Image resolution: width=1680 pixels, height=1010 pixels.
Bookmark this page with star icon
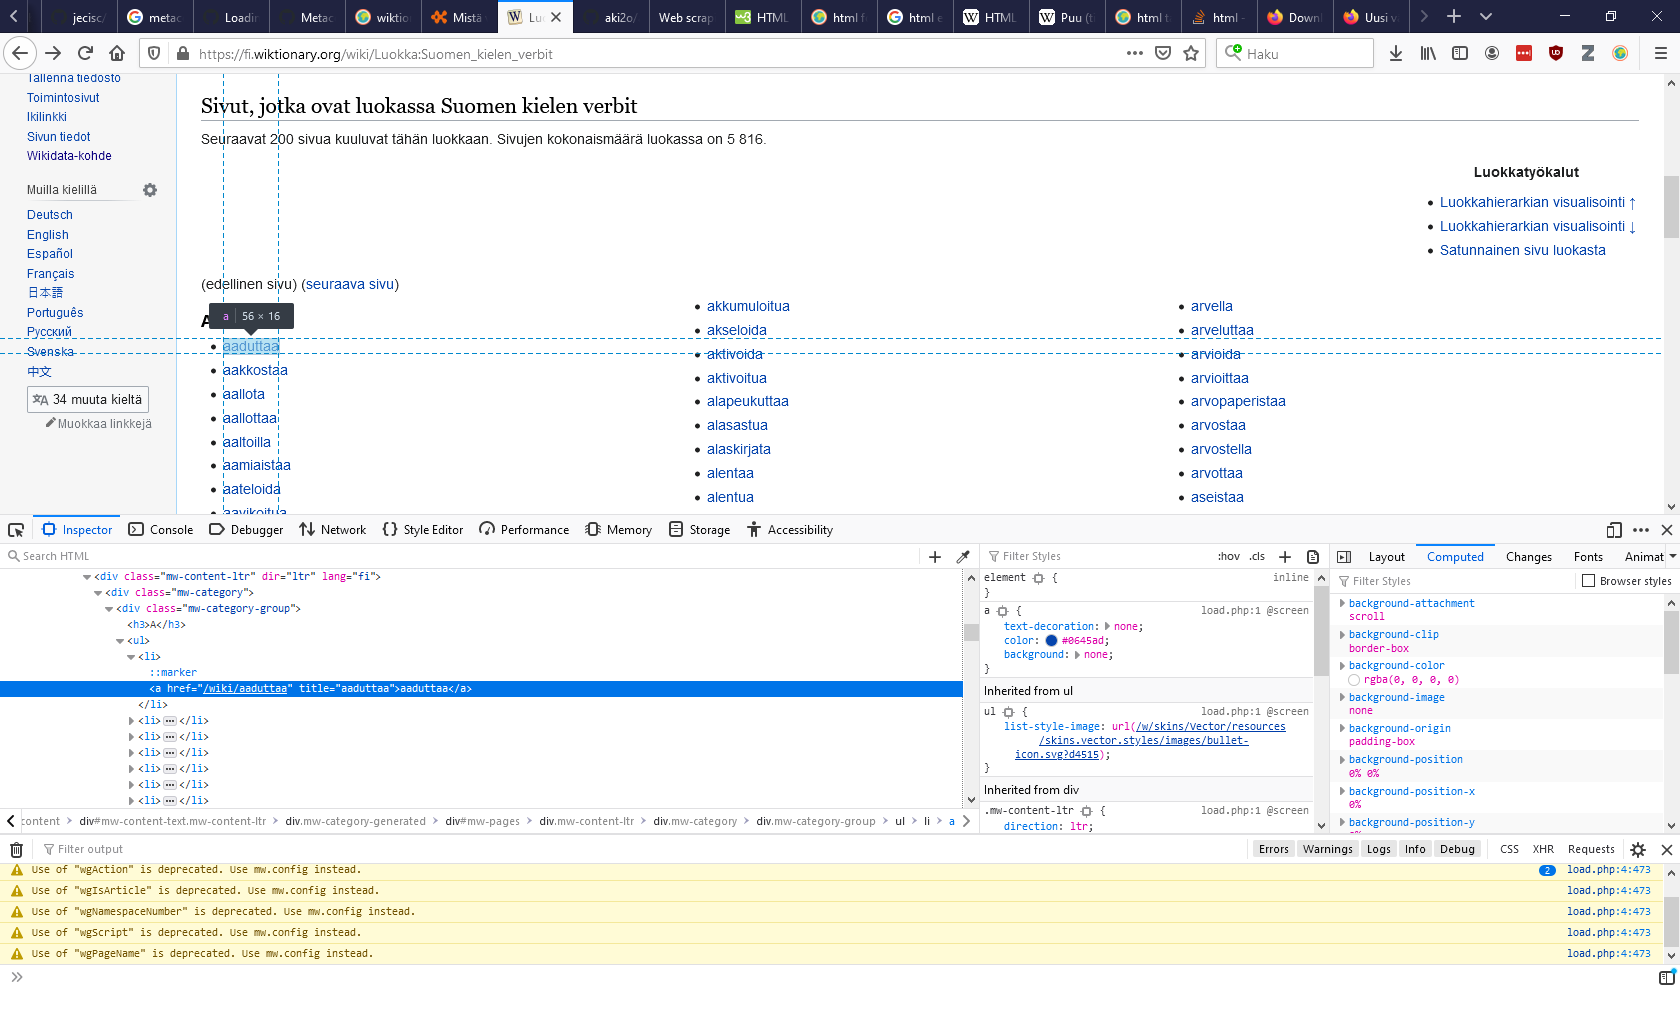1191,54
